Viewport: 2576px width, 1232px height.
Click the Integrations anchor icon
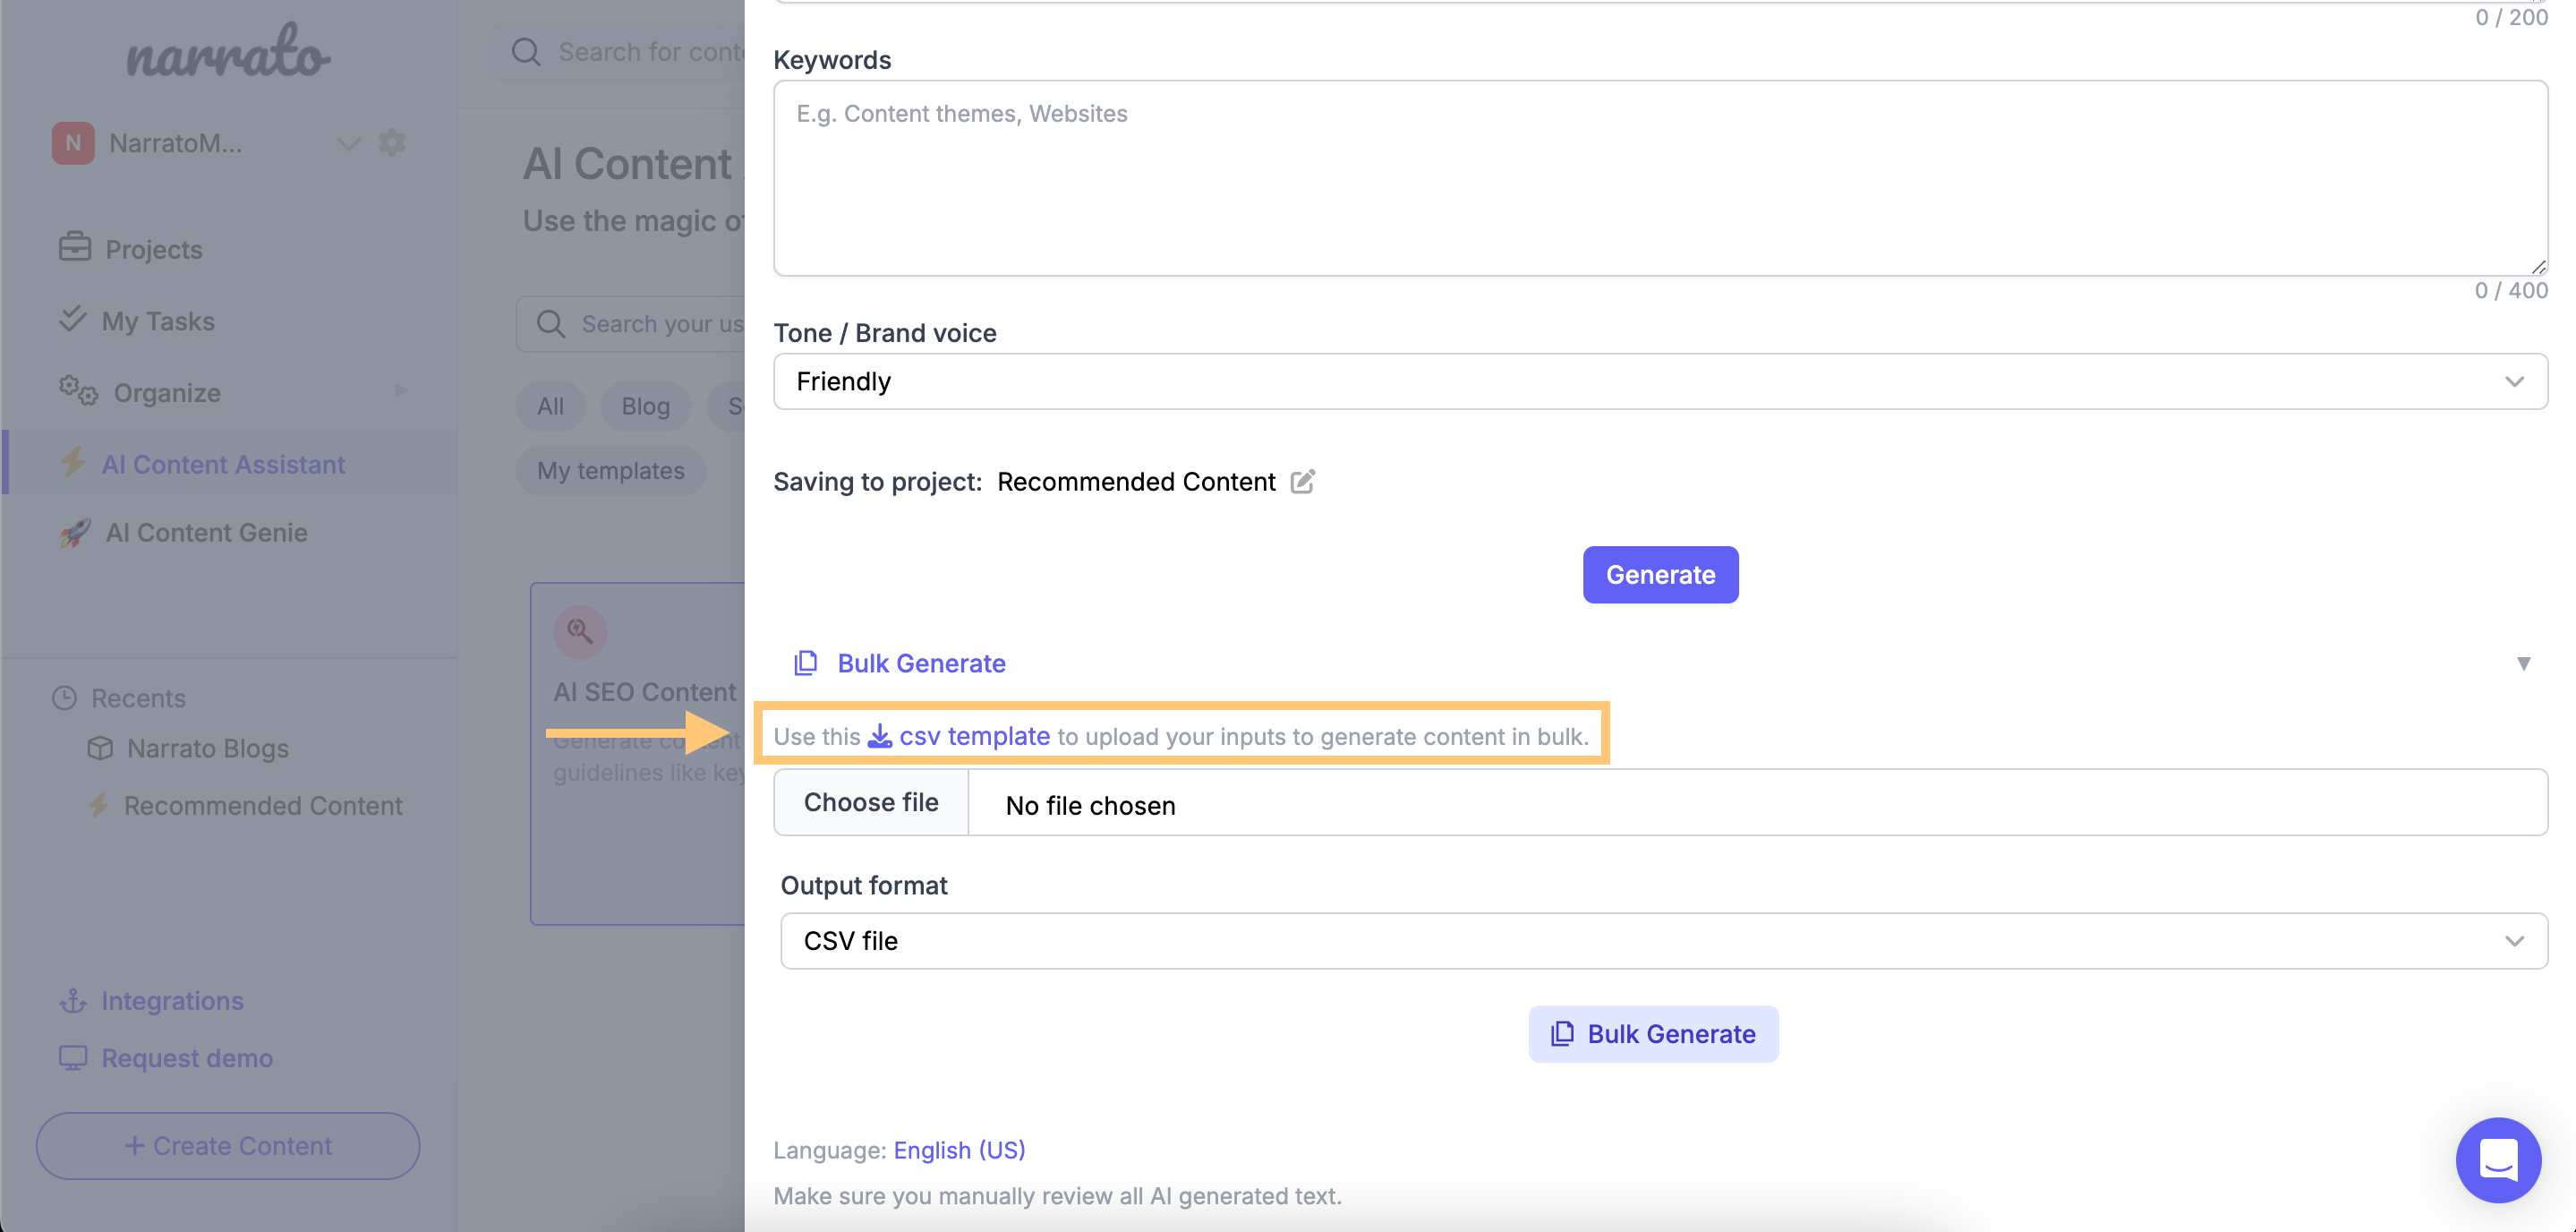pos(73,1001)
